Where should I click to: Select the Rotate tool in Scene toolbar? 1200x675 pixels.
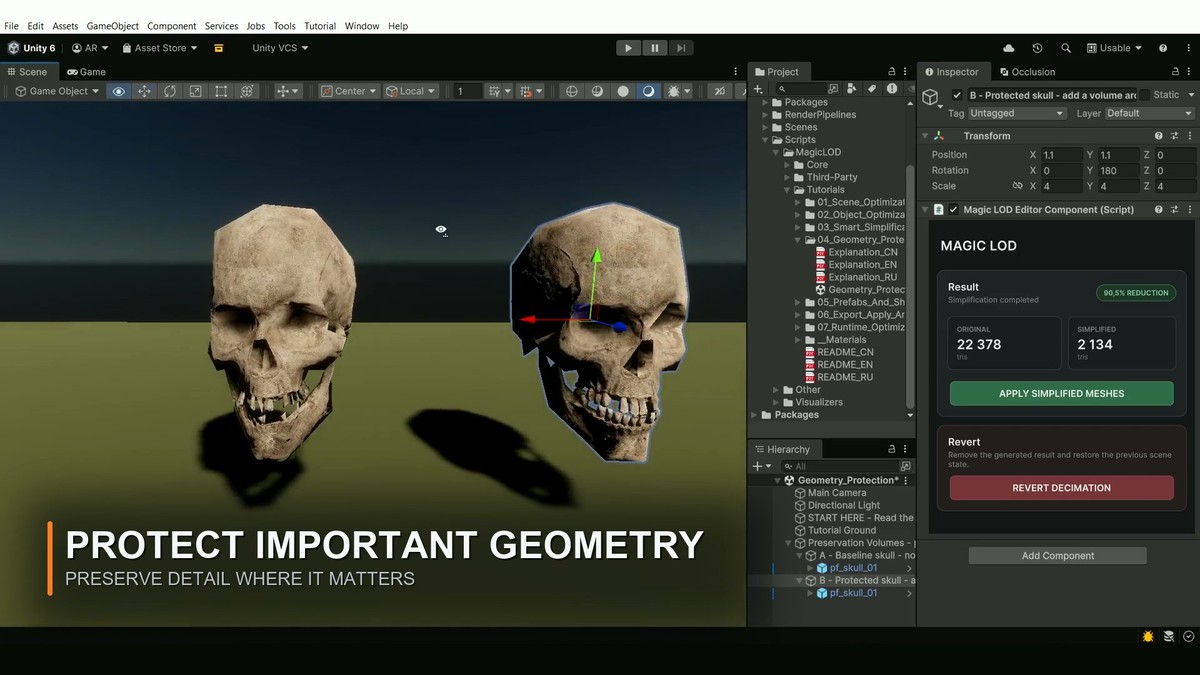(170, 91)
